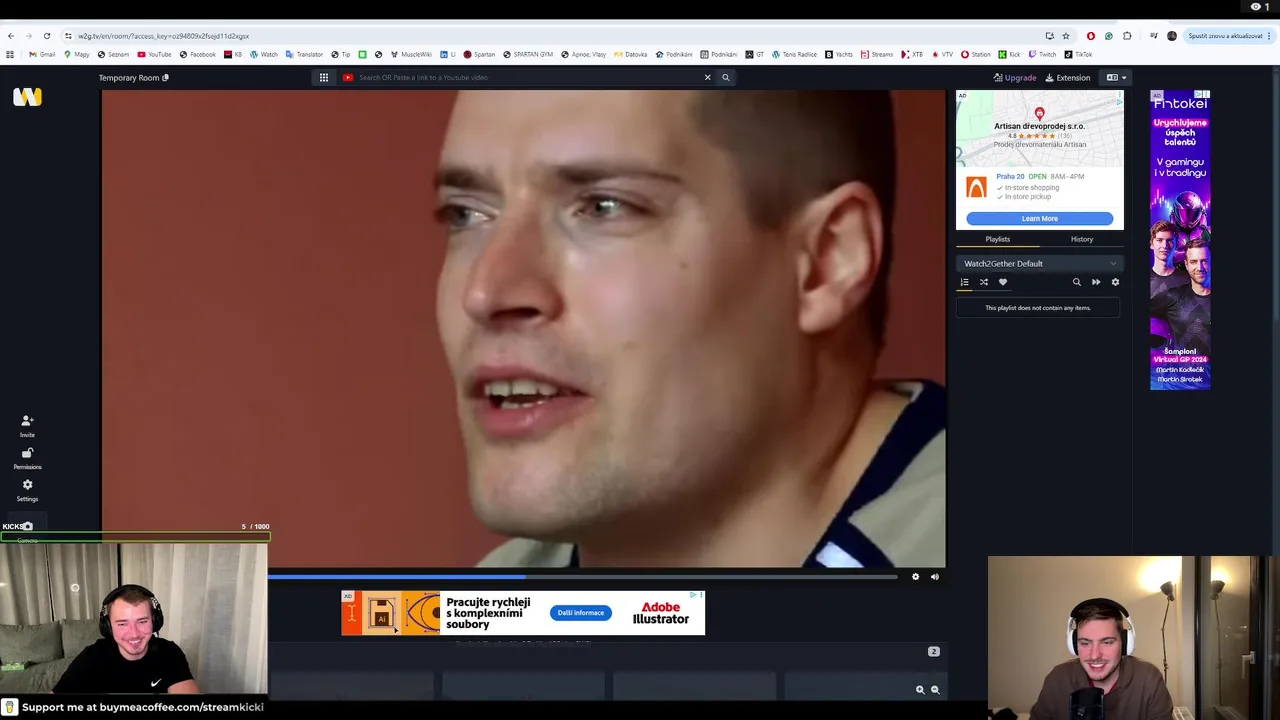Open the Twitch bookmark

click(x=1042, y=54)
